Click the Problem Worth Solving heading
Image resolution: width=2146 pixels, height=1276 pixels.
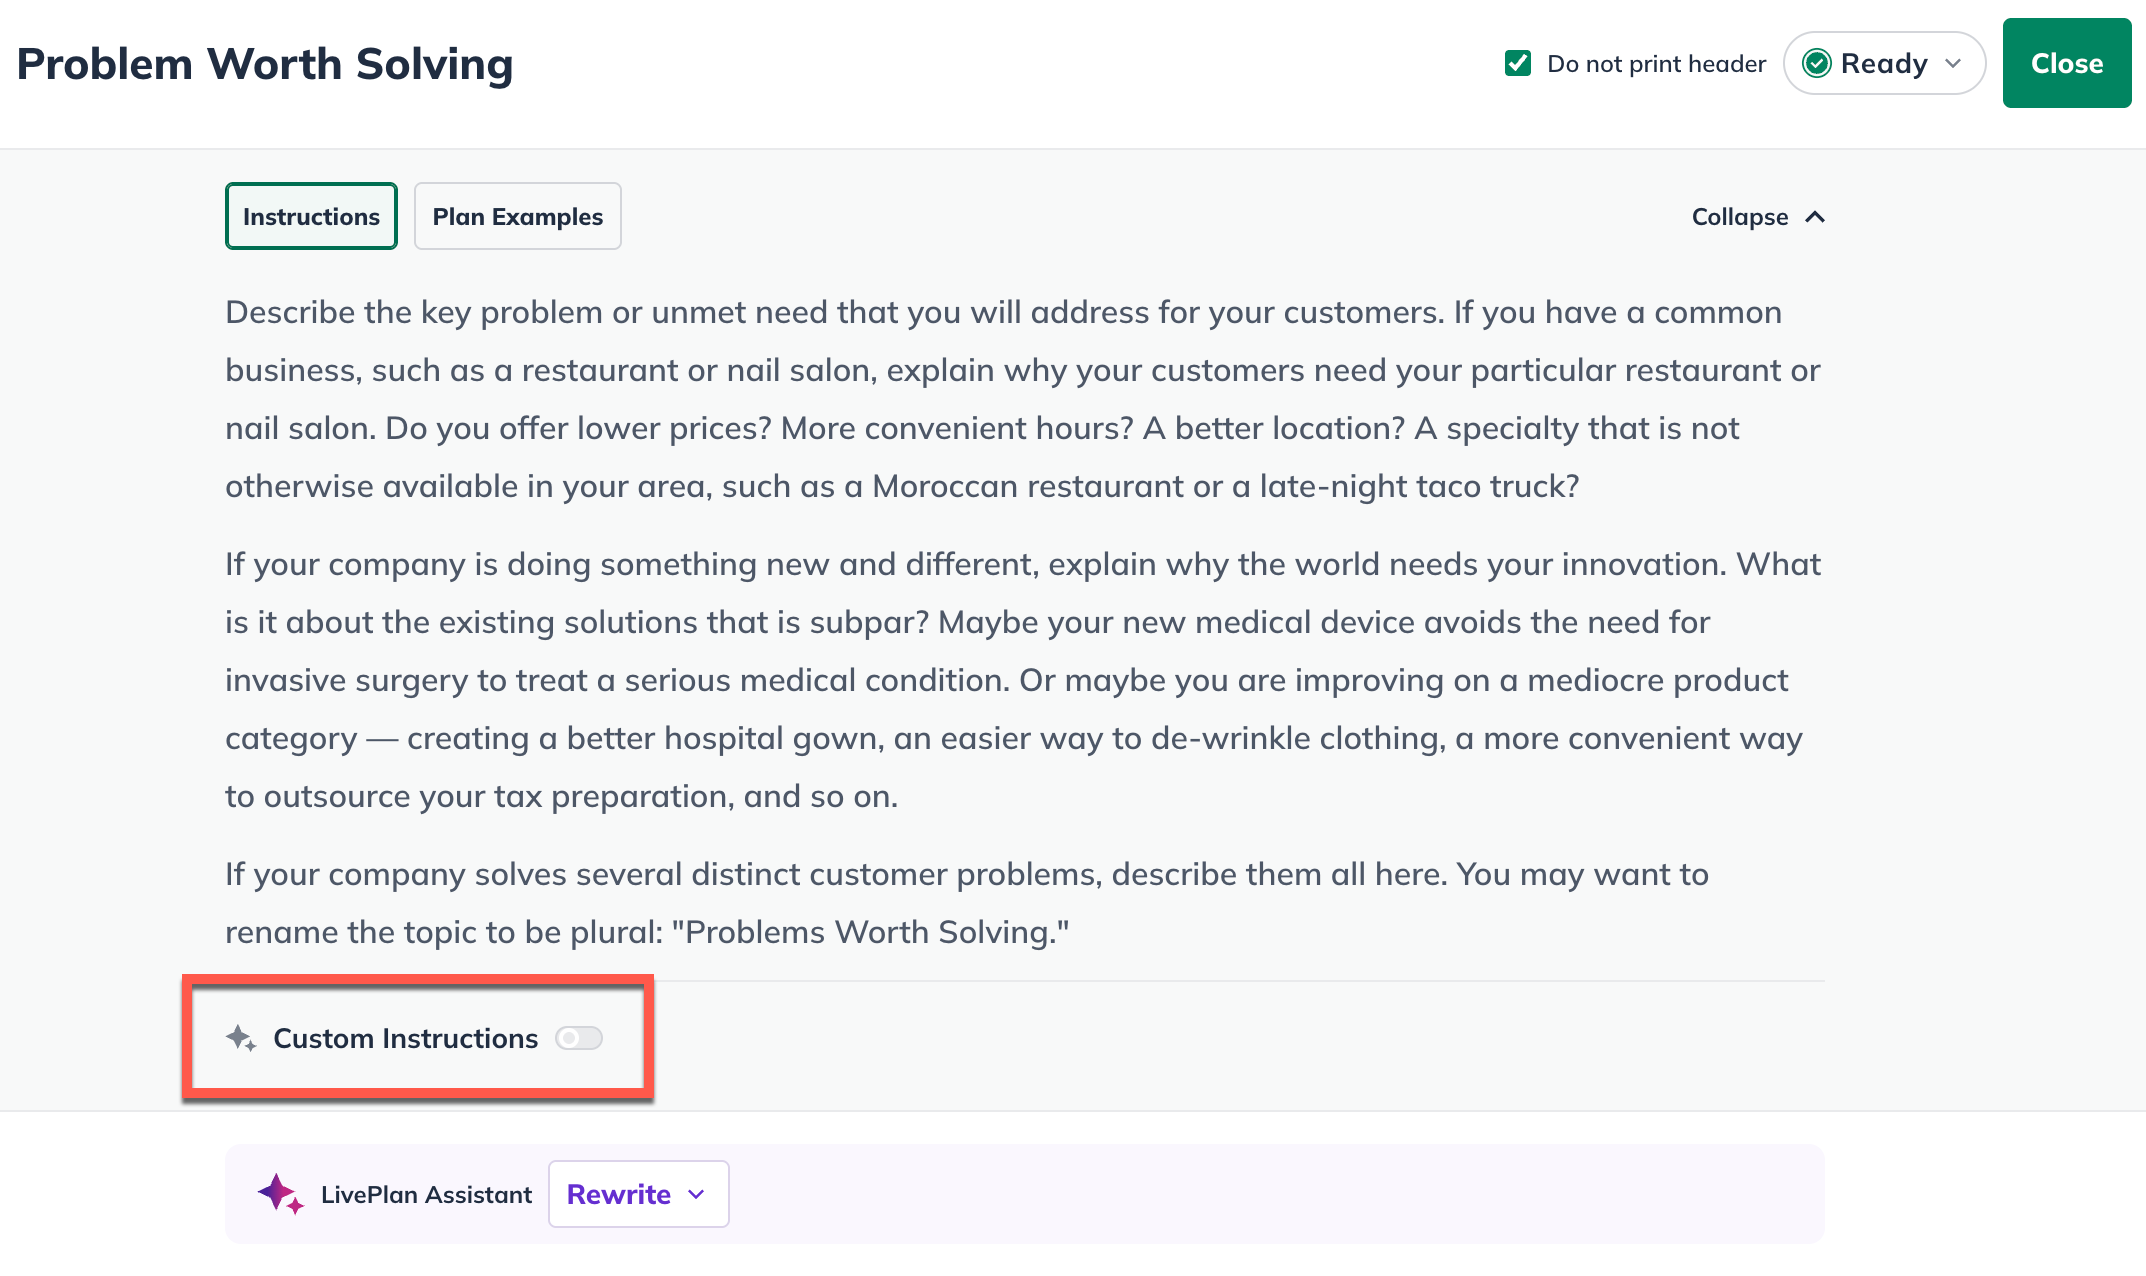pos(266,63)
